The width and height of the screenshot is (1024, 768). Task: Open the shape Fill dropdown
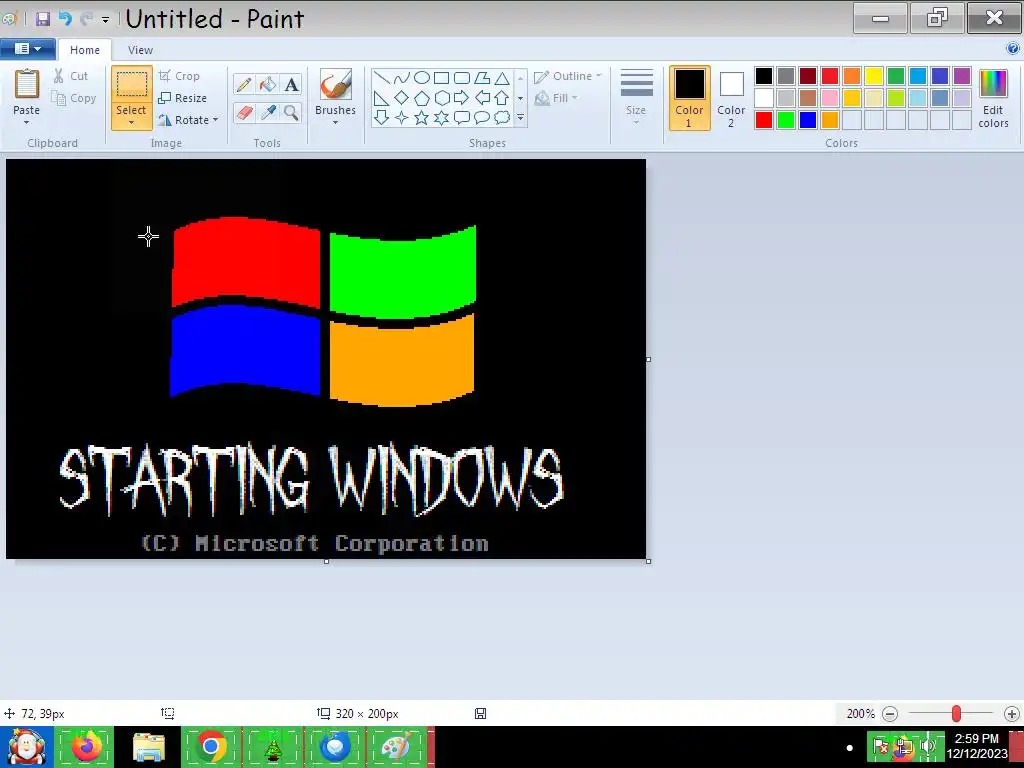(556, 98)
